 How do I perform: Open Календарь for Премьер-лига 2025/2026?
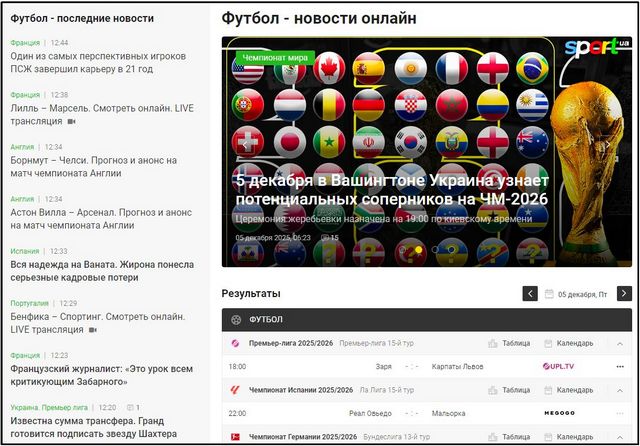pyautogui.click(x=569, y=343)
